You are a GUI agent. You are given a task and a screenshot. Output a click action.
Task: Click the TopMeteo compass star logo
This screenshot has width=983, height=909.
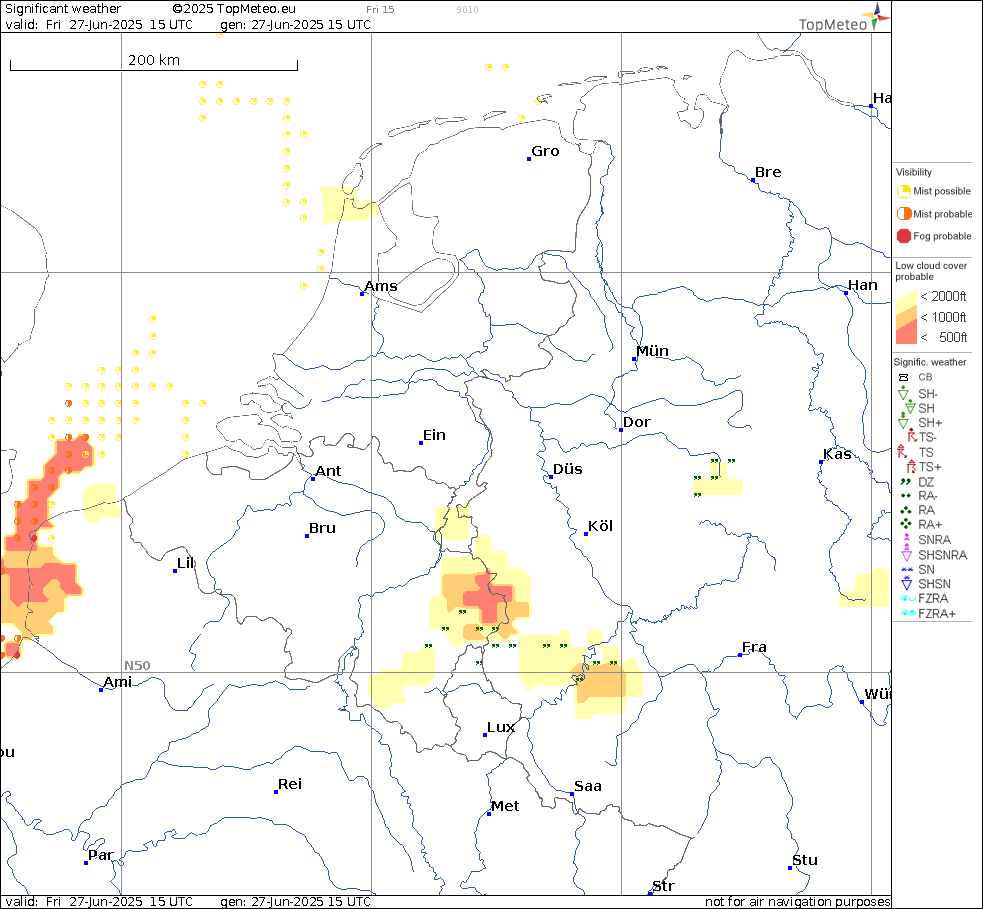coord(876,16)
